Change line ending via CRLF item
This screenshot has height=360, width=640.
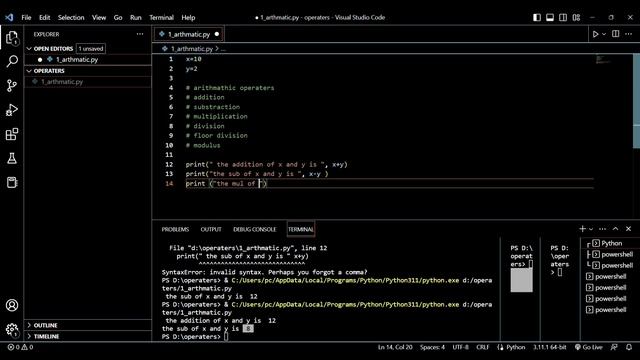pyautogui.click(x=482, y=347)
